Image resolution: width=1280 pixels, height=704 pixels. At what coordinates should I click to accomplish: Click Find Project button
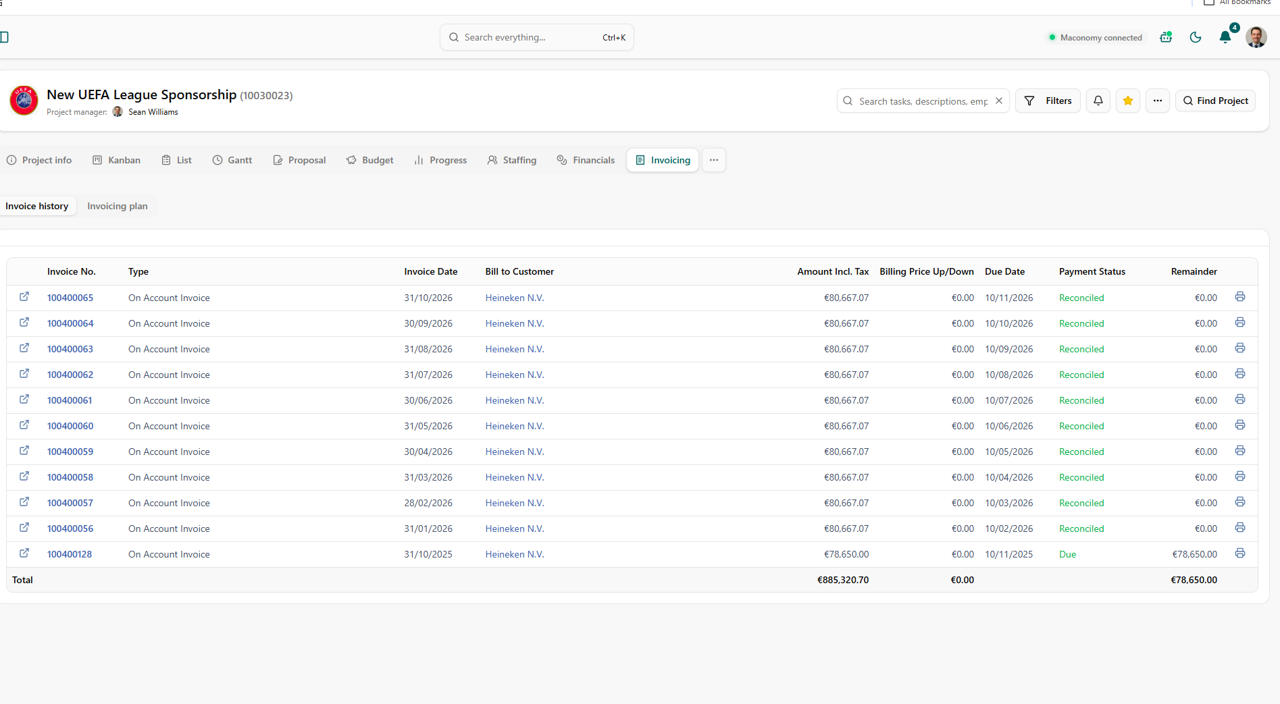(1216, 101)
